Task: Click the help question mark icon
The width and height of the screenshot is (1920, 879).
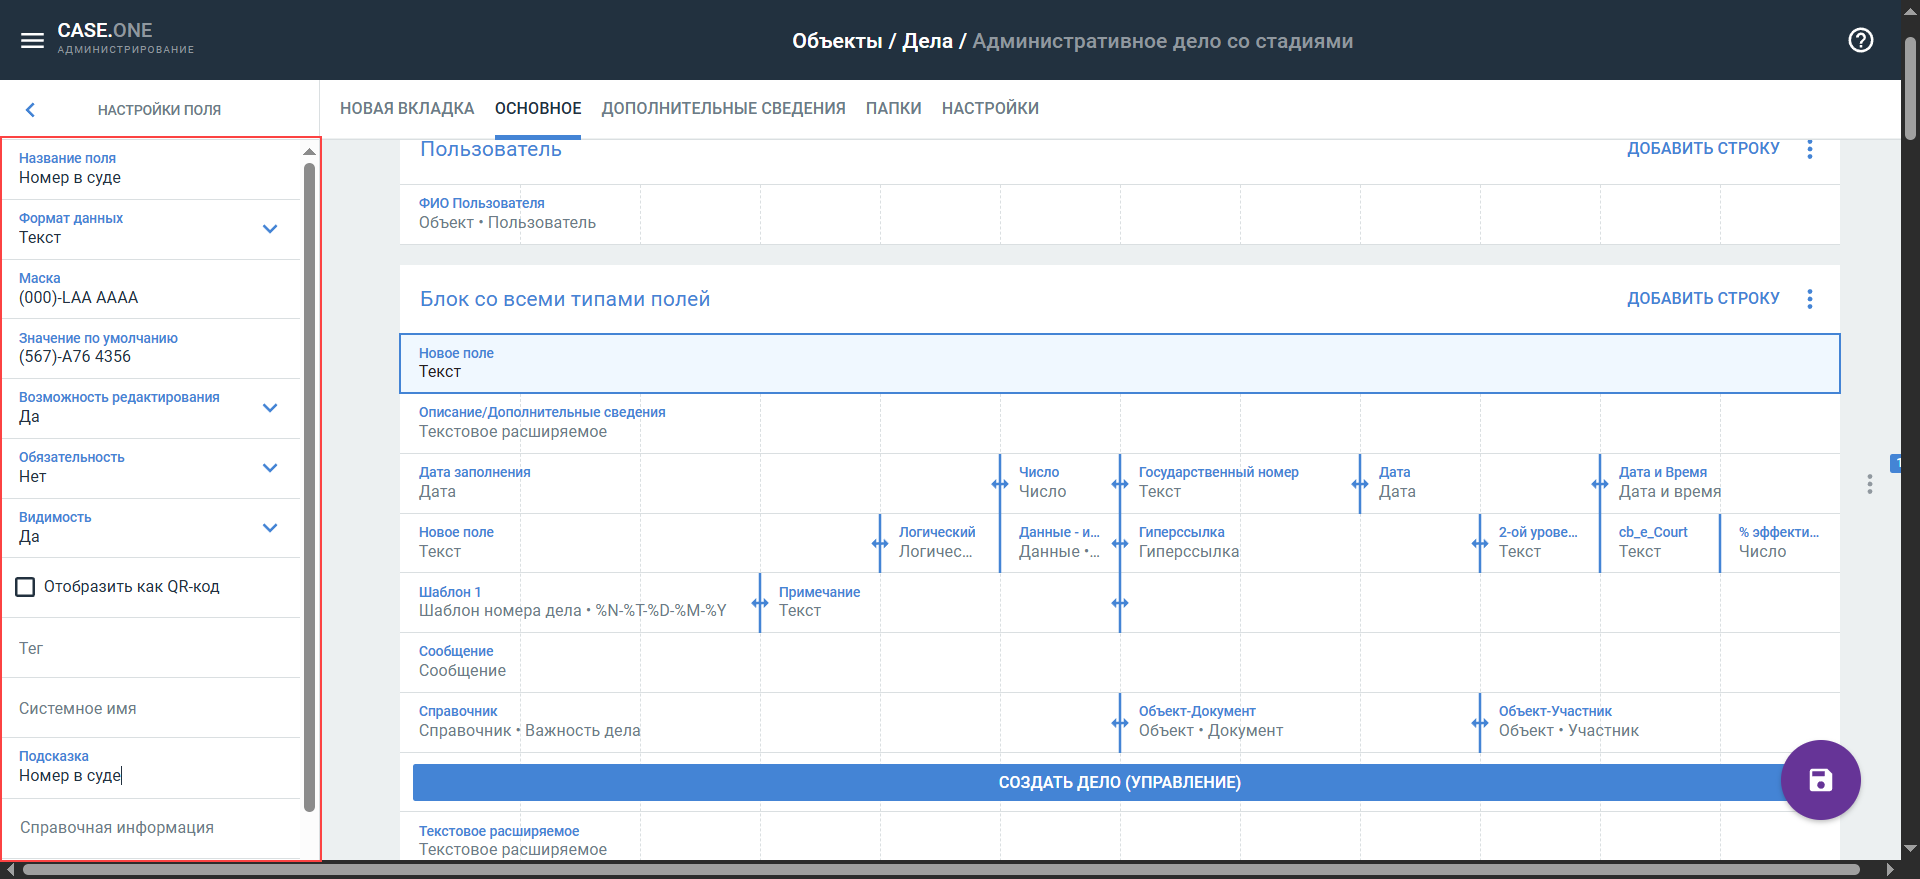Action: pyautogui.click(x=1860, y=40)
